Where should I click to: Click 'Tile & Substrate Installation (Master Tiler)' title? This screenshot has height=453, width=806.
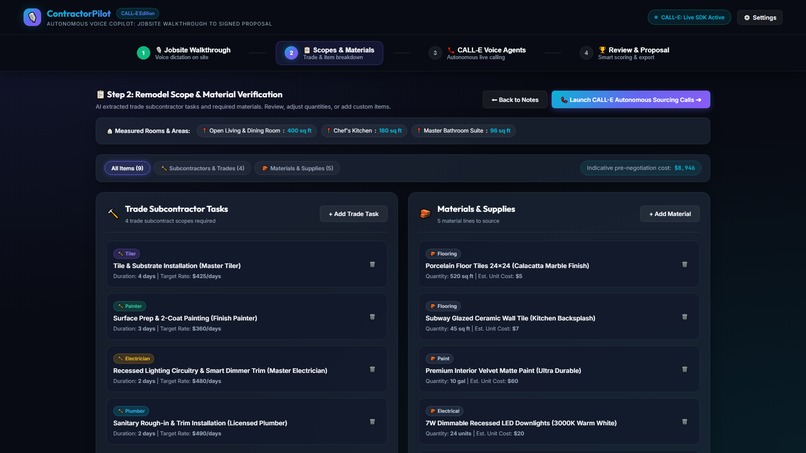[x=177, y=266]
